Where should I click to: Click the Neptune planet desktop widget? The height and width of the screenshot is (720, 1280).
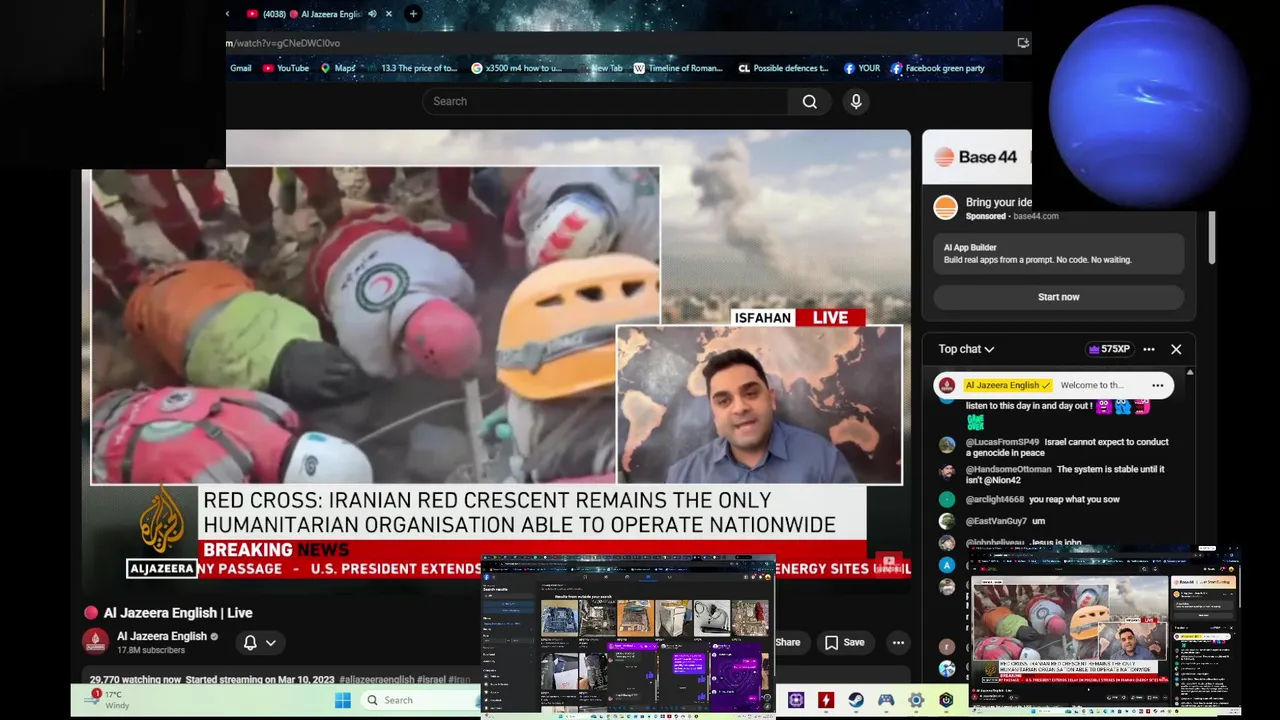[x=1147, y=107]
